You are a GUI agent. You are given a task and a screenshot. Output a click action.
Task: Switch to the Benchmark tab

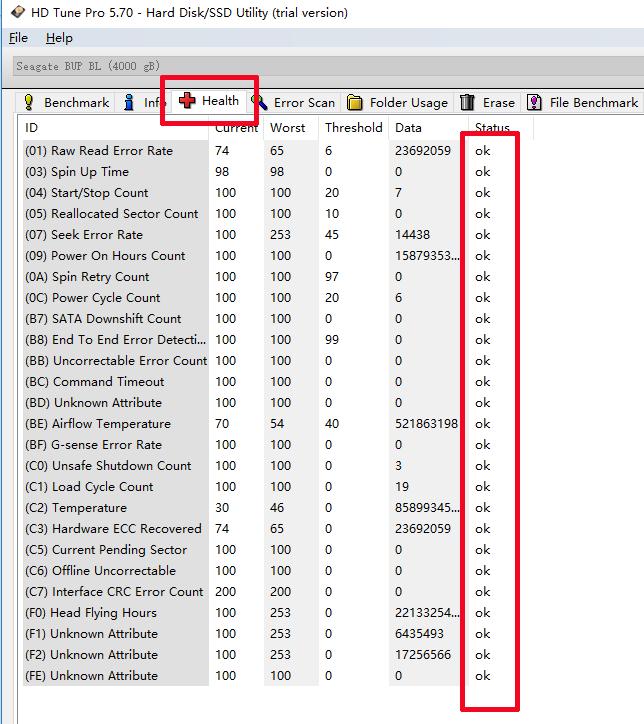[65, 102]
